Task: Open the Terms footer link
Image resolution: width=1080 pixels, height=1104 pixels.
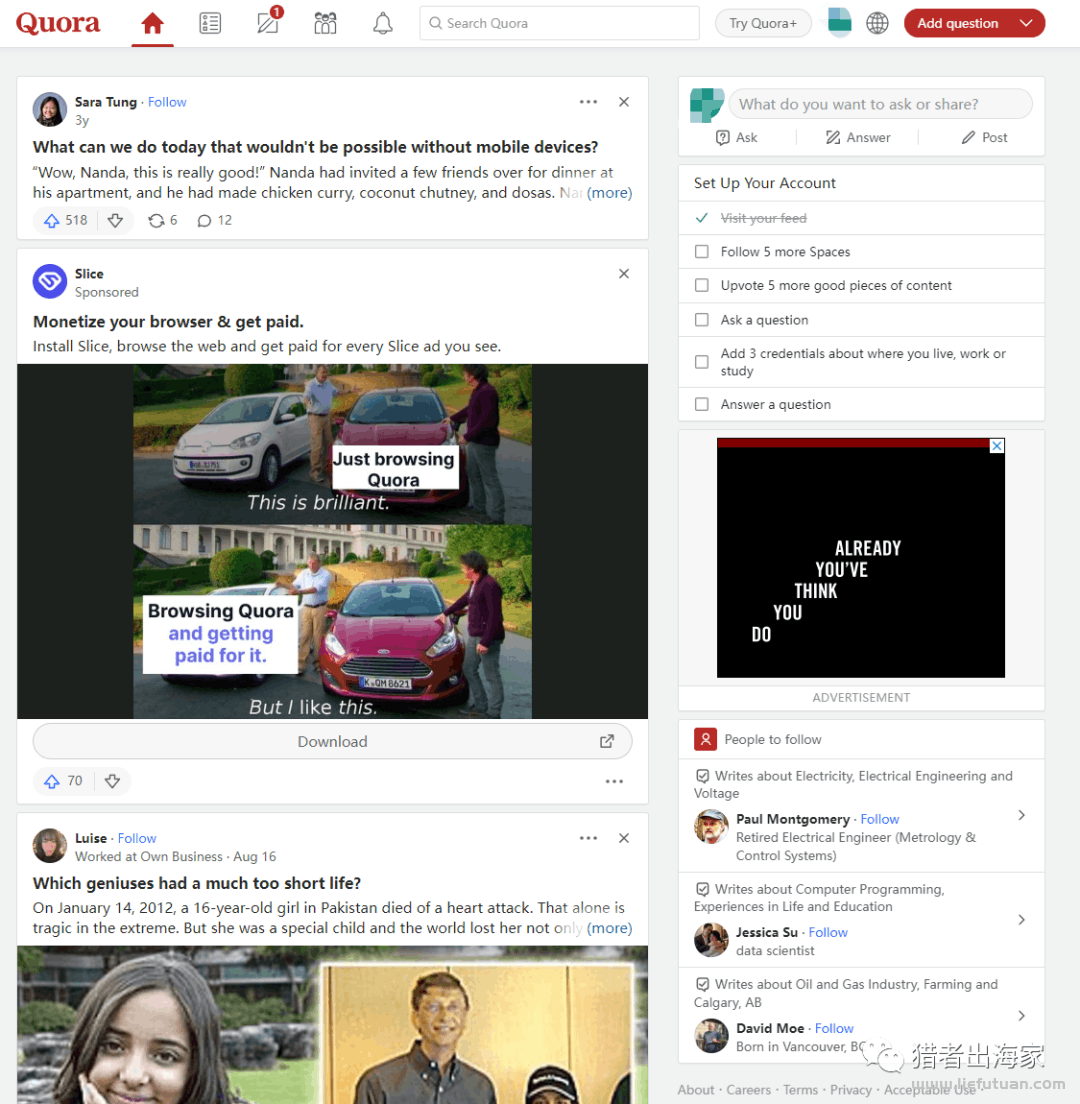Action: coord(800,1090)
